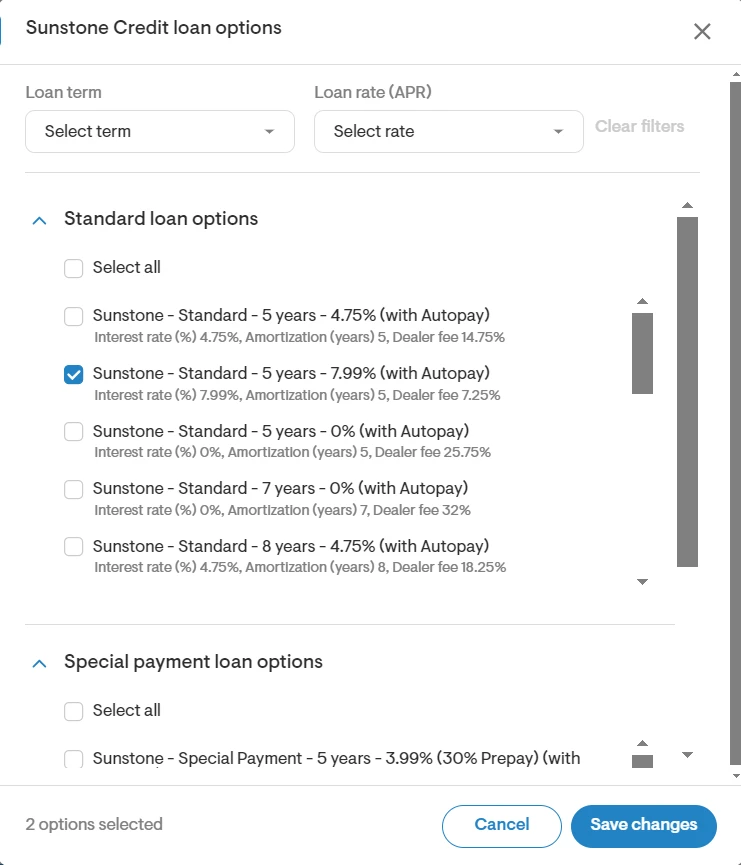
Task: Click the Standard loan options heading
Action: click(161, 219)
